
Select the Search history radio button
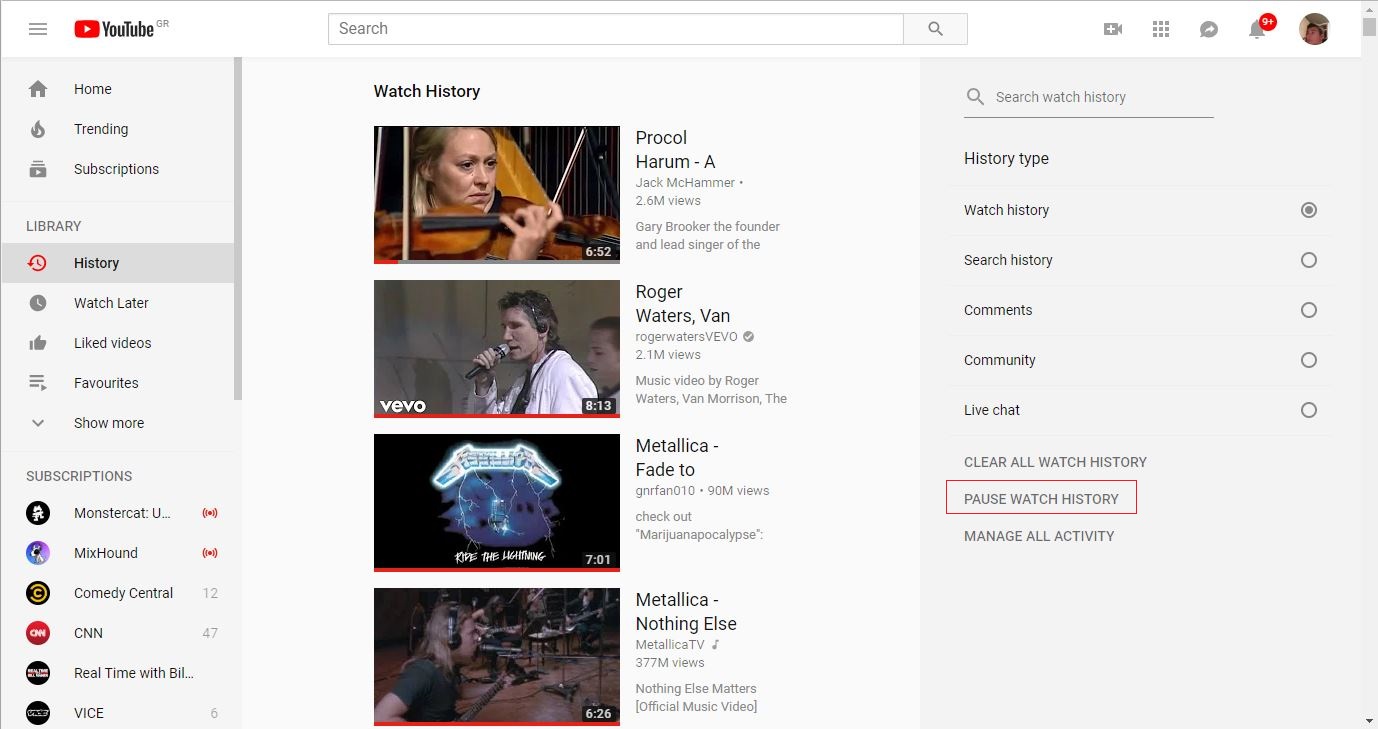1309,260
